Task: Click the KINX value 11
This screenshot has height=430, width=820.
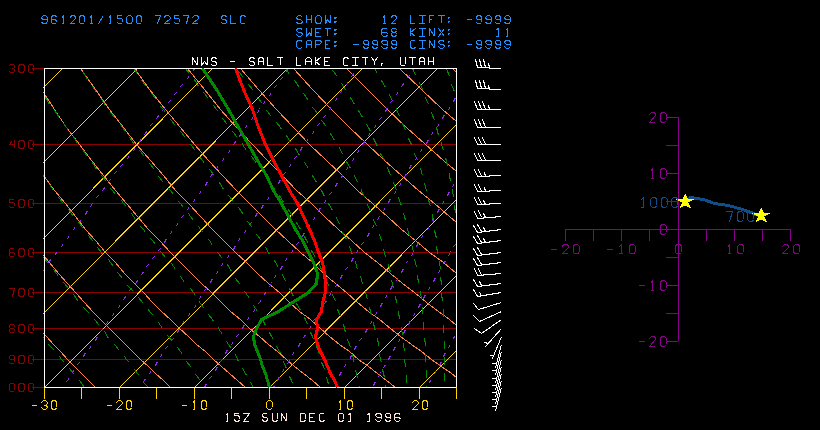Action: pyautogui.click(x=503, y=32)
